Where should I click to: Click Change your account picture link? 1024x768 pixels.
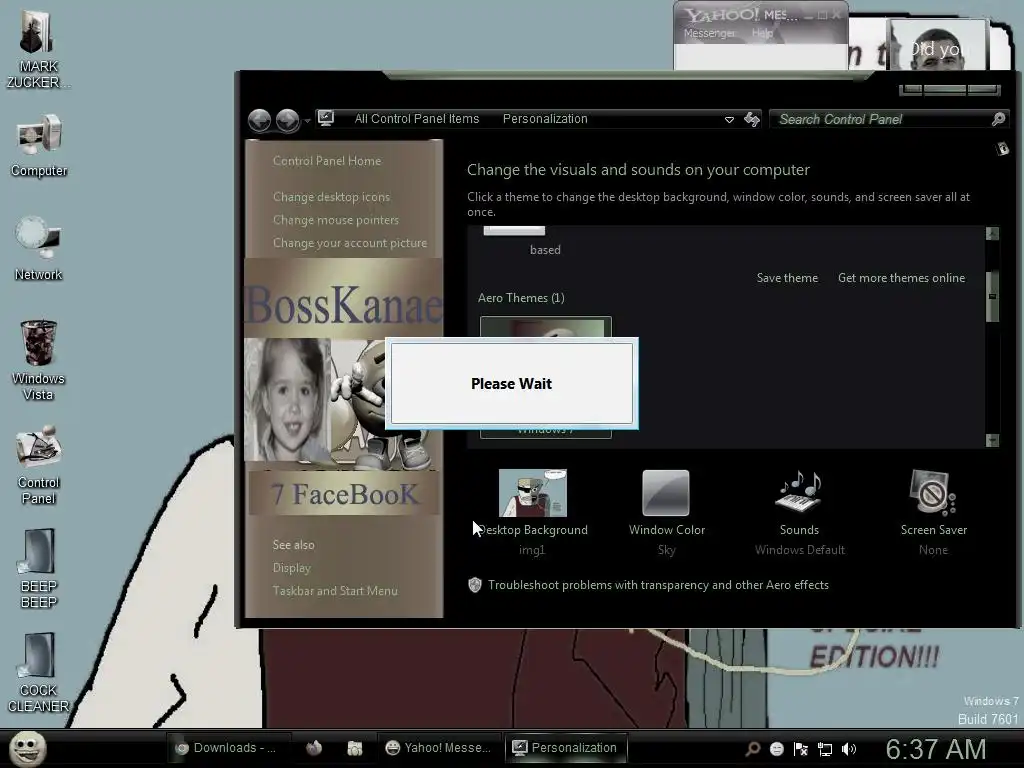pos(349,243)
